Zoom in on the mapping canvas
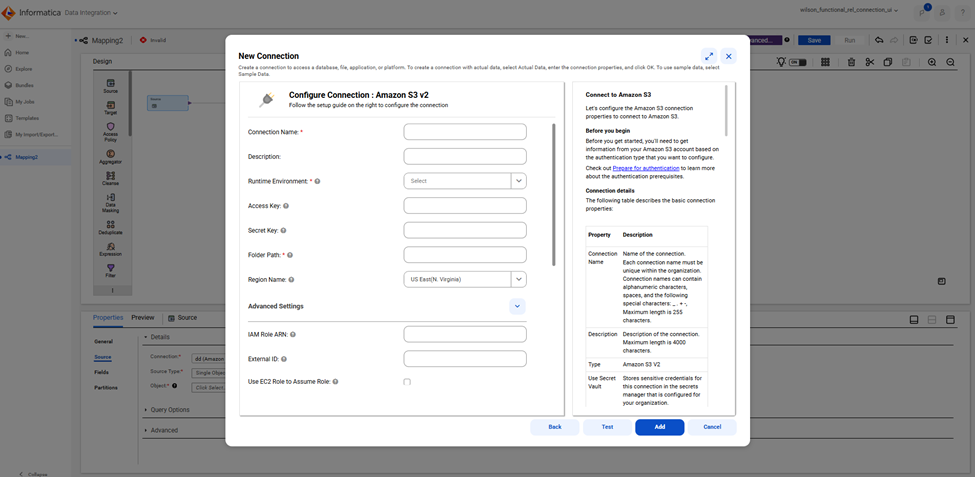 point(932,62)
